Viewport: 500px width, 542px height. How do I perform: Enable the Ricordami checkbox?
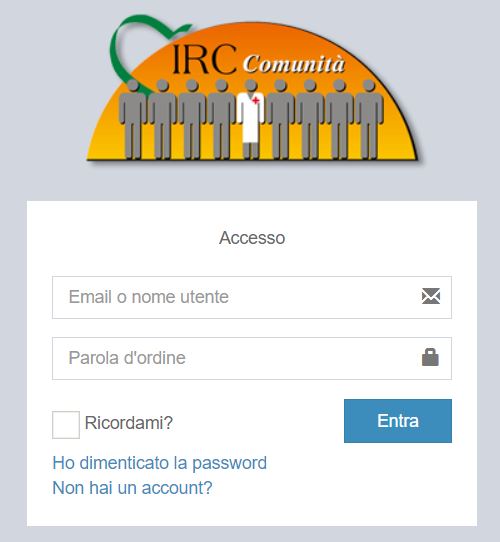coord(66,425)
